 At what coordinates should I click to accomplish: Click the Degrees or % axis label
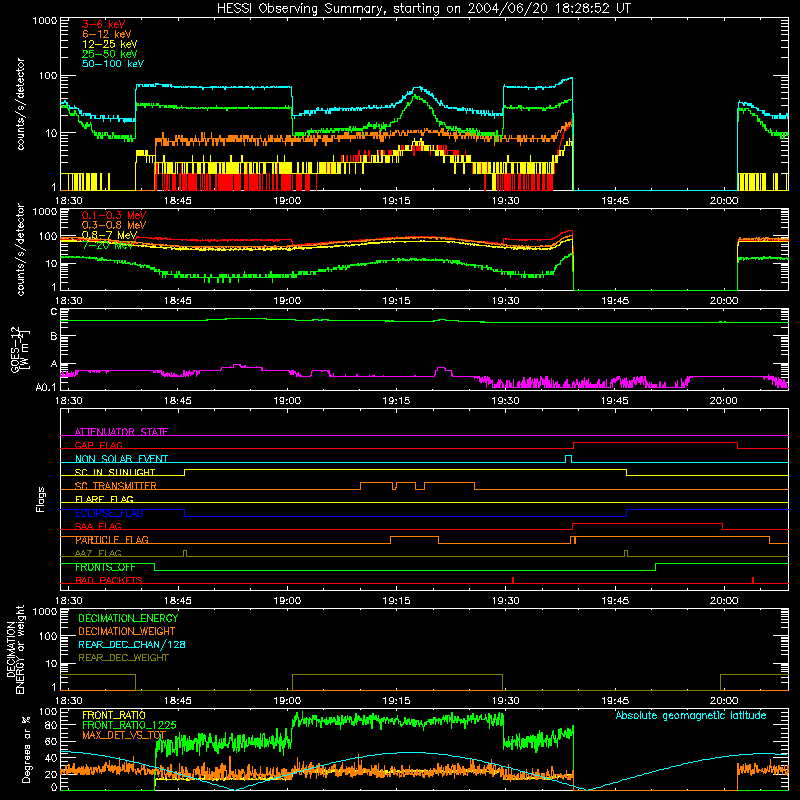click(x=26, y=750)
